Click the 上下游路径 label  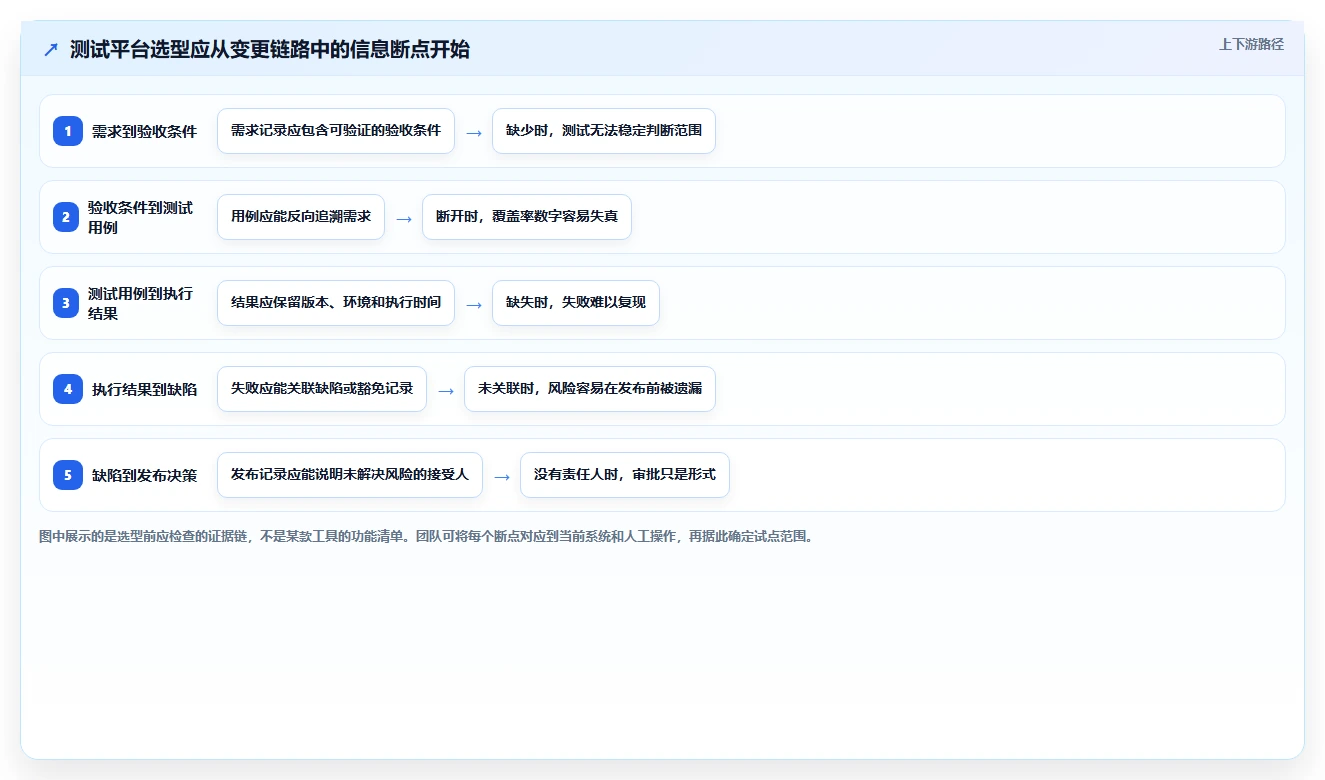1251,45
